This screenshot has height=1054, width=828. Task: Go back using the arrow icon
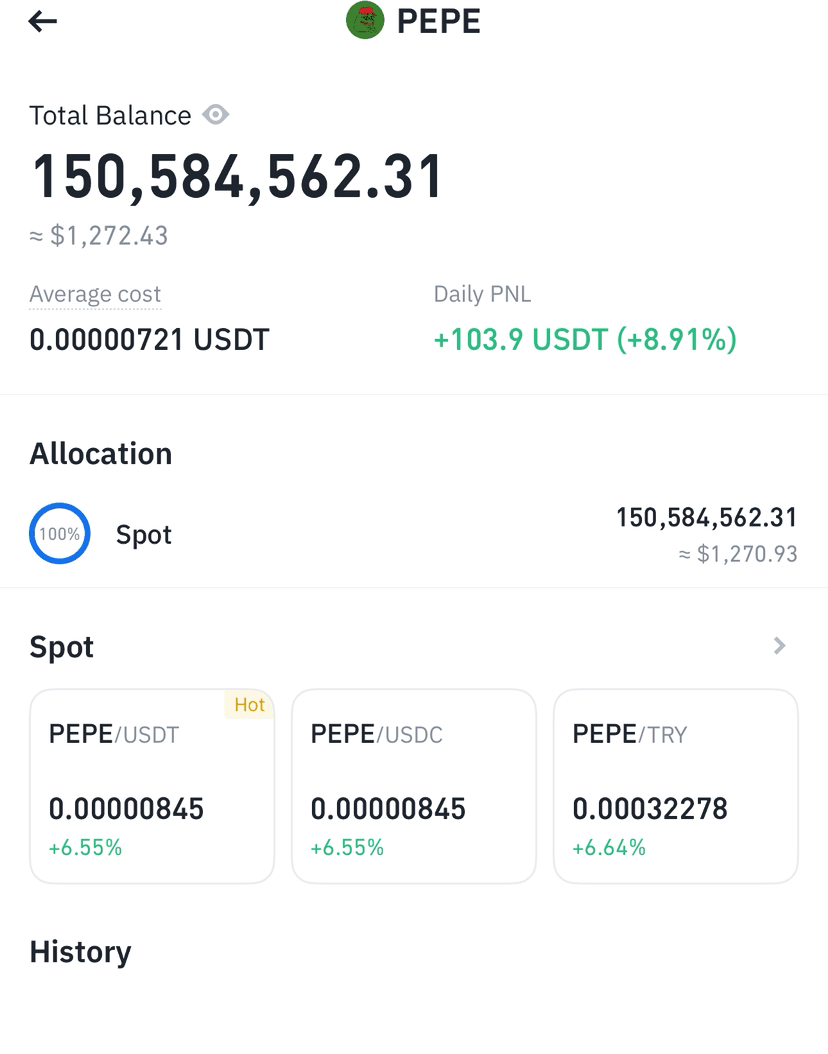42,22
